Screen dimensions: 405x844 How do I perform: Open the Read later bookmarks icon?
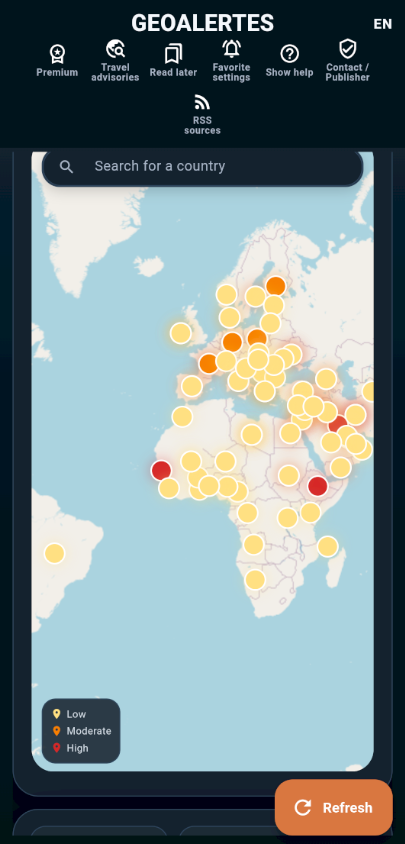click(173, 54)
